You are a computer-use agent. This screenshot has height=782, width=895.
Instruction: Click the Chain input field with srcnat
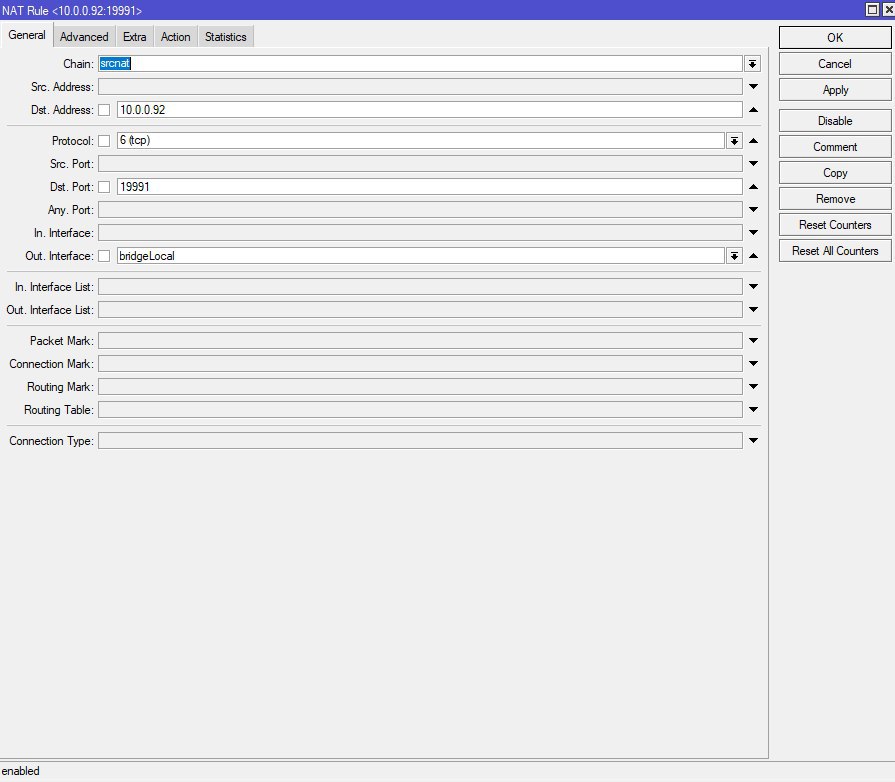tap(420, 64)
